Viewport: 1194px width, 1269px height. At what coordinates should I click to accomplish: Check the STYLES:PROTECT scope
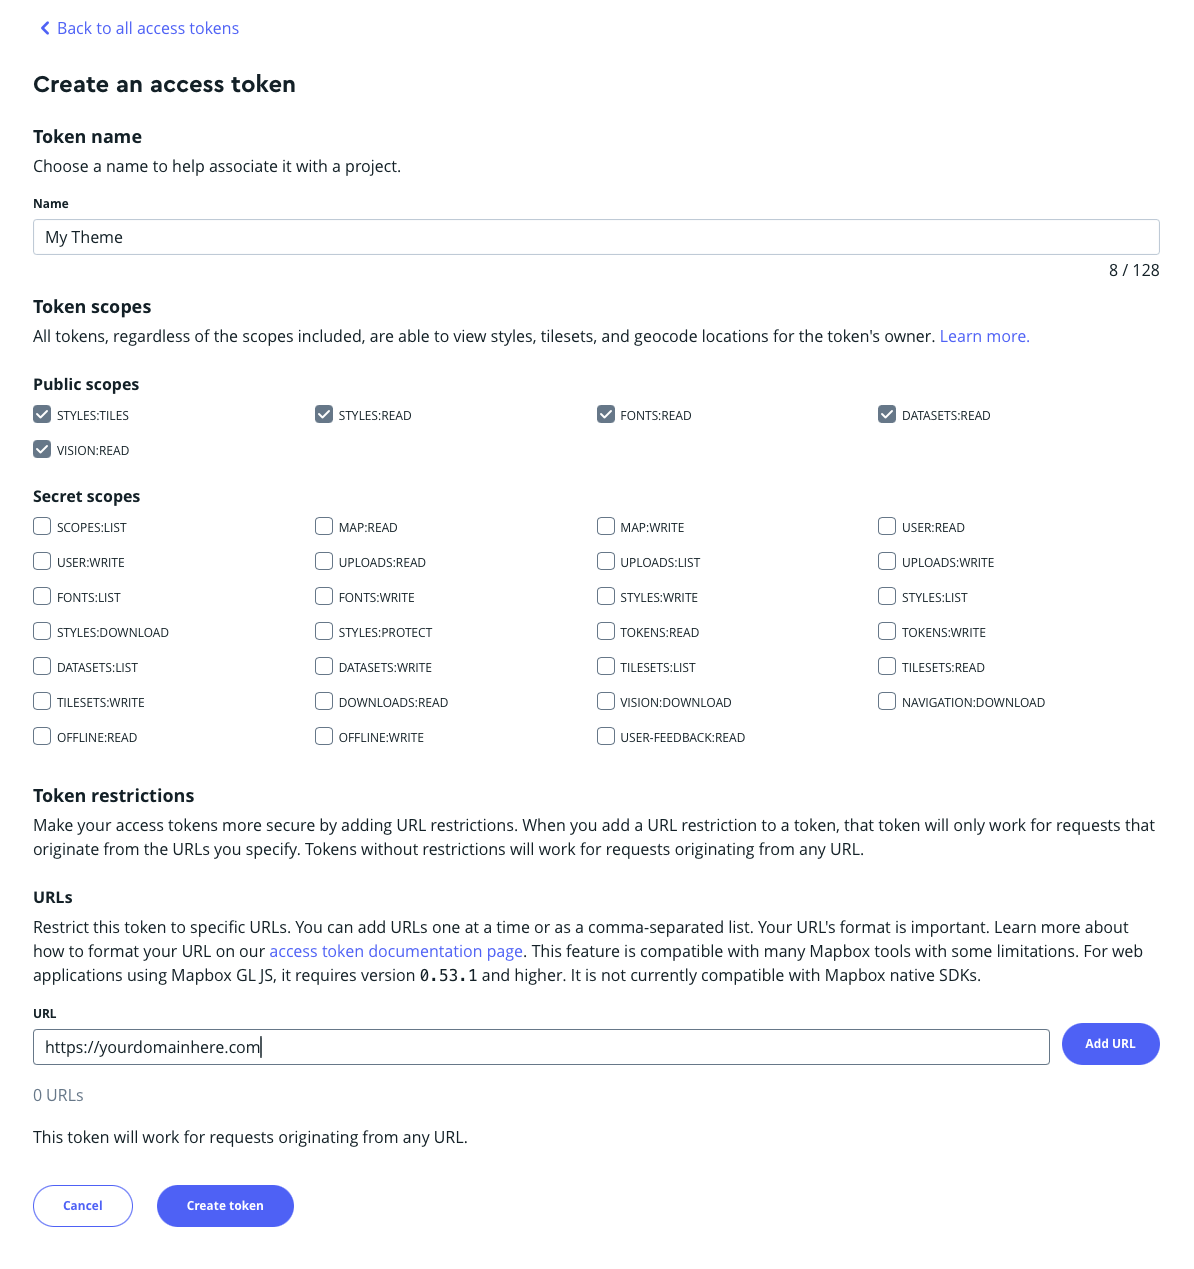tap(324, 631)
